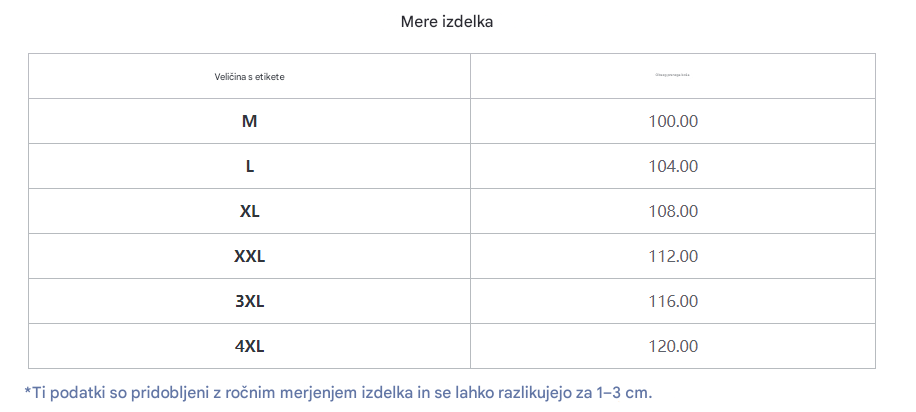Click the 120.00 value for 4XL
The height and width of the screenshot is (412, 916).
pos(673,346)
